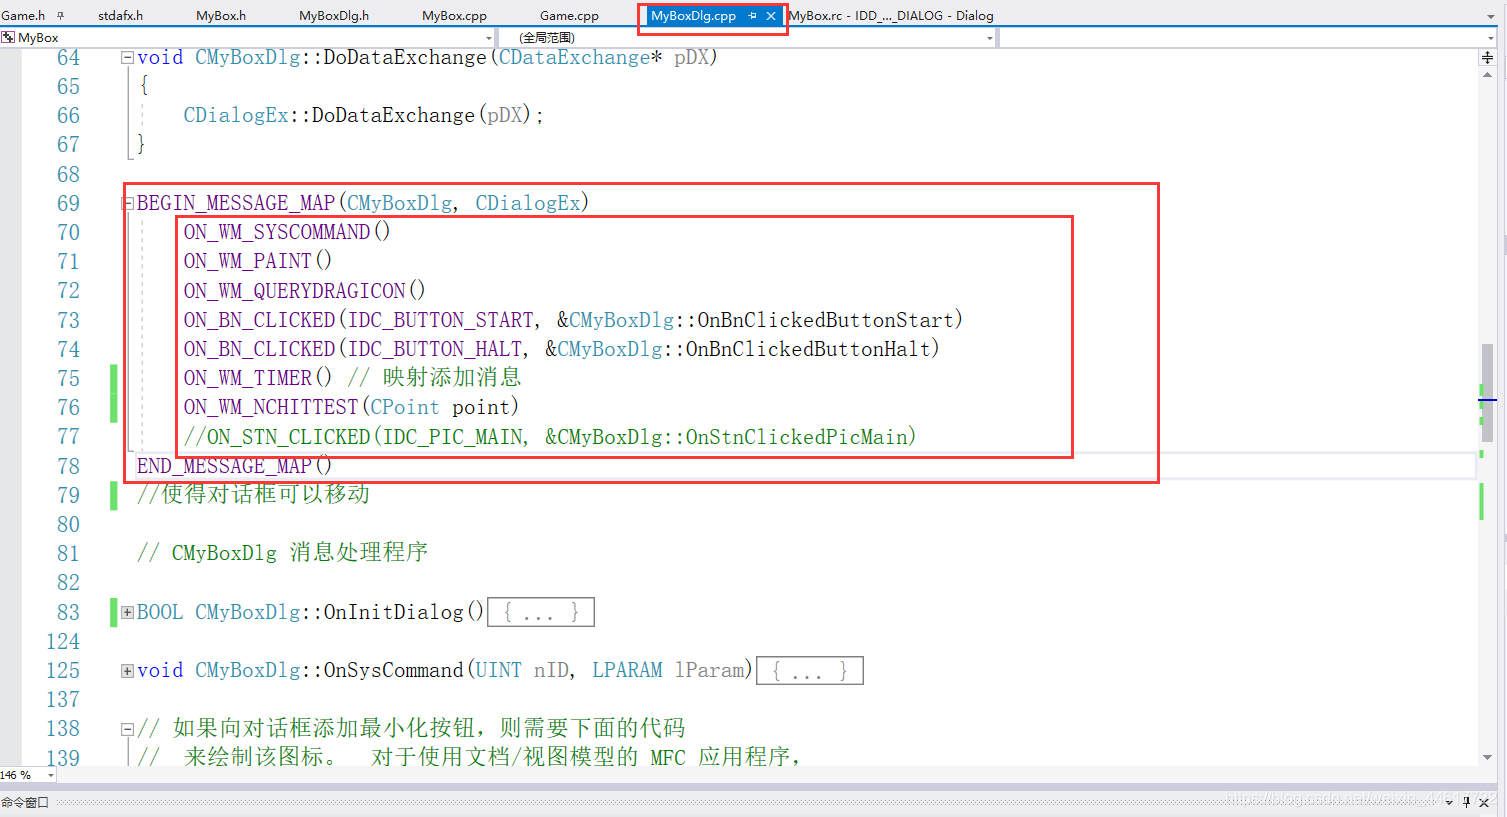This screenshot has width=1507, height=817.
Task: Open the MyBox project scope dropdown
Action: click(x=489, y=38)
